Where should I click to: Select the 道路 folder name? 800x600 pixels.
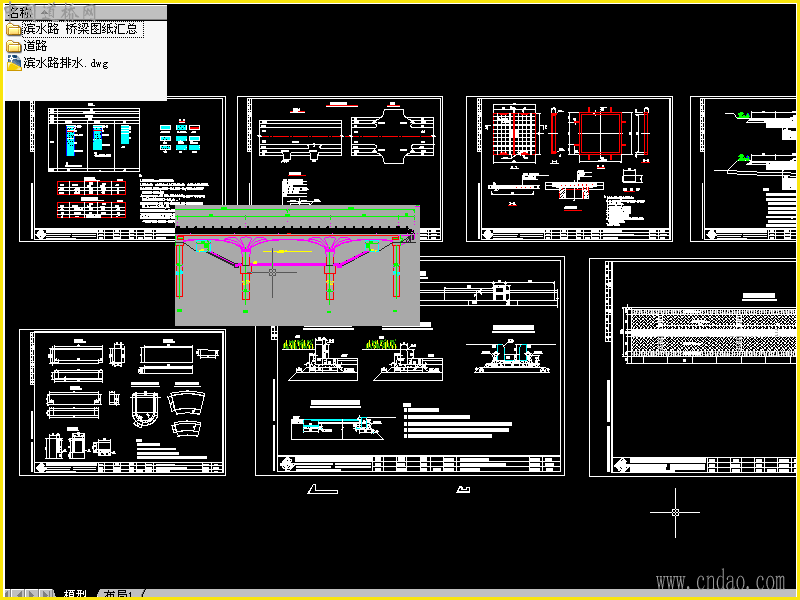click(35, 46)
